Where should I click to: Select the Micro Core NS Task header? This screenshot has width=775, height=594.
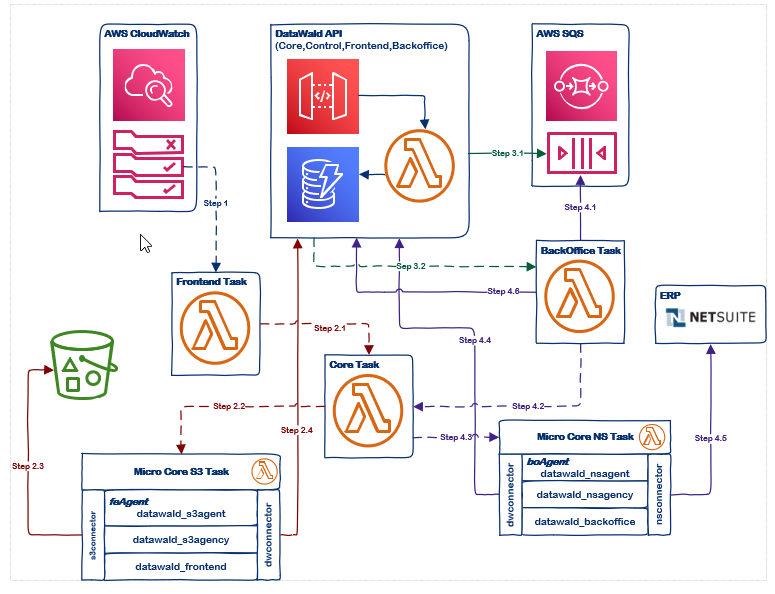[x=585, y=437]
